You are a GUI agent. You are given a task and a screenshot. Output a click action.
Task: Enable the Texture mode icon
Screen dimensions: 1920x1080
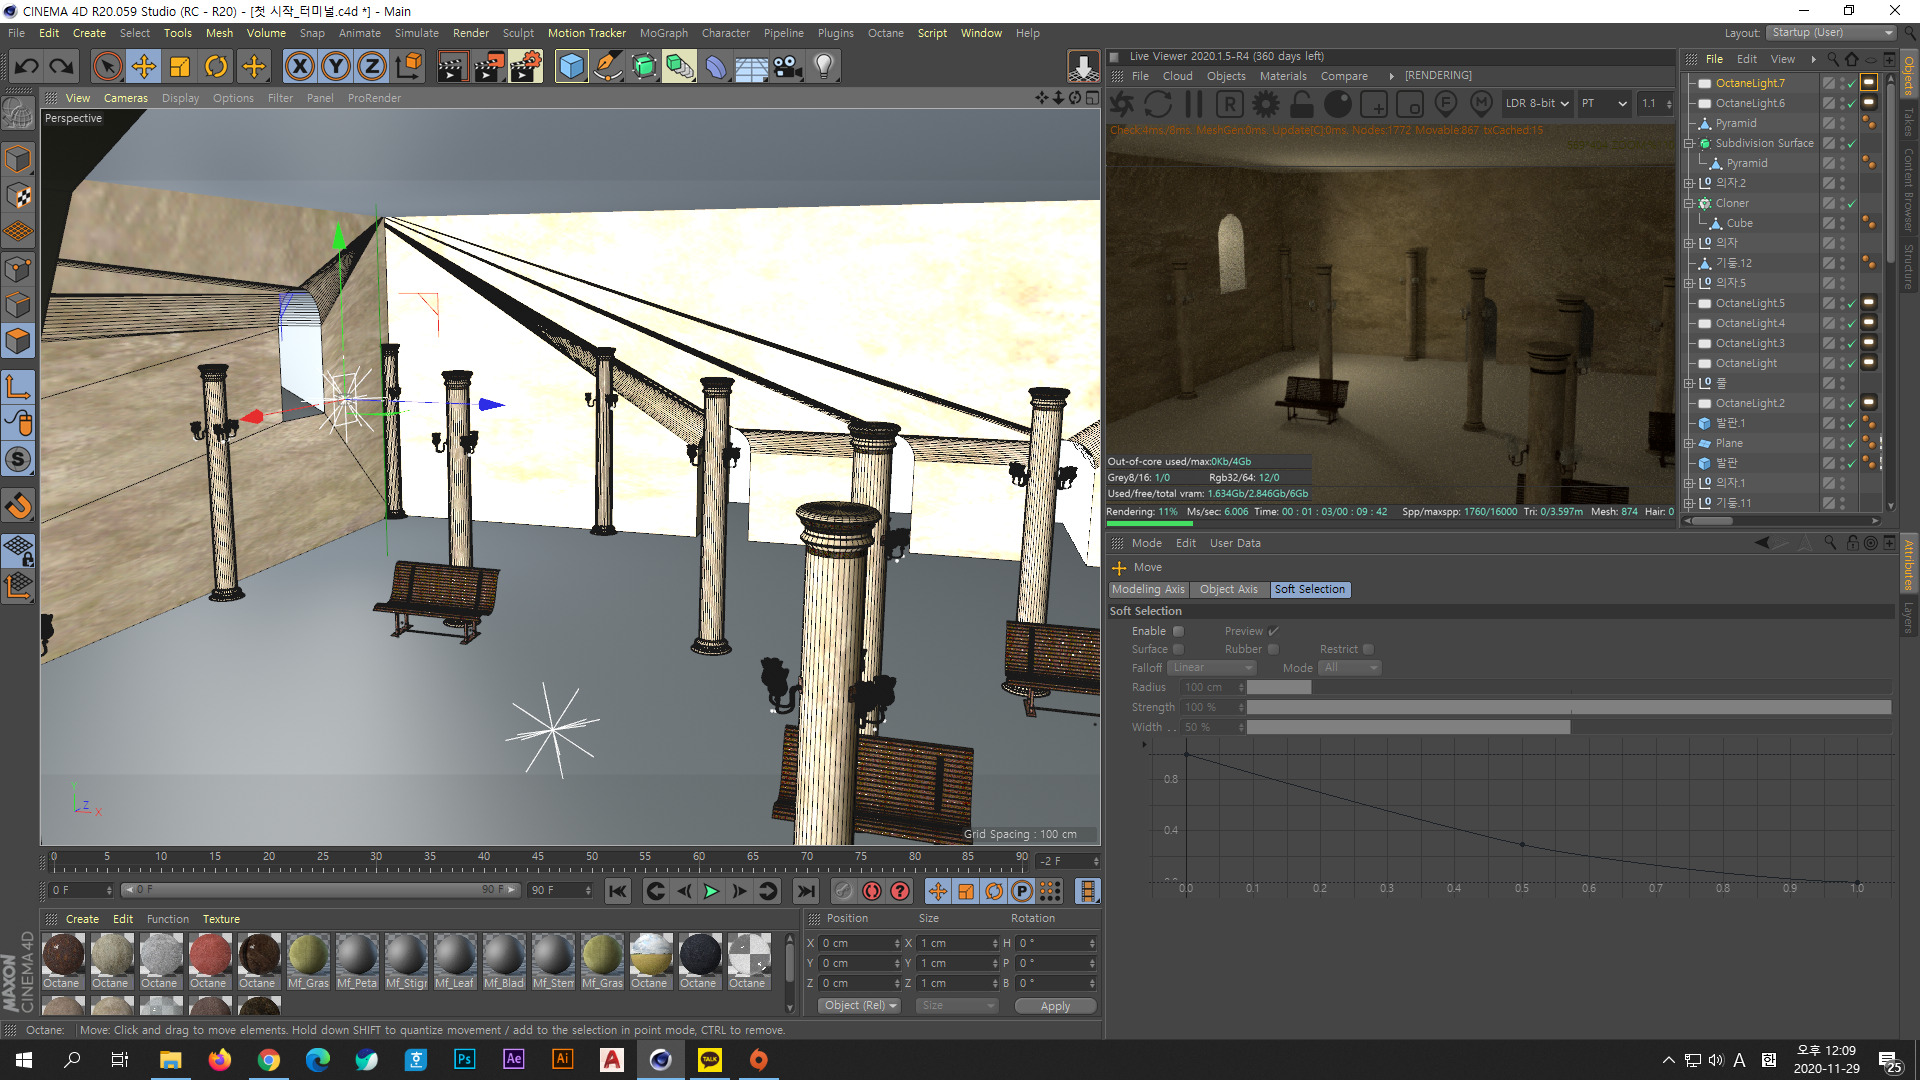18,196
